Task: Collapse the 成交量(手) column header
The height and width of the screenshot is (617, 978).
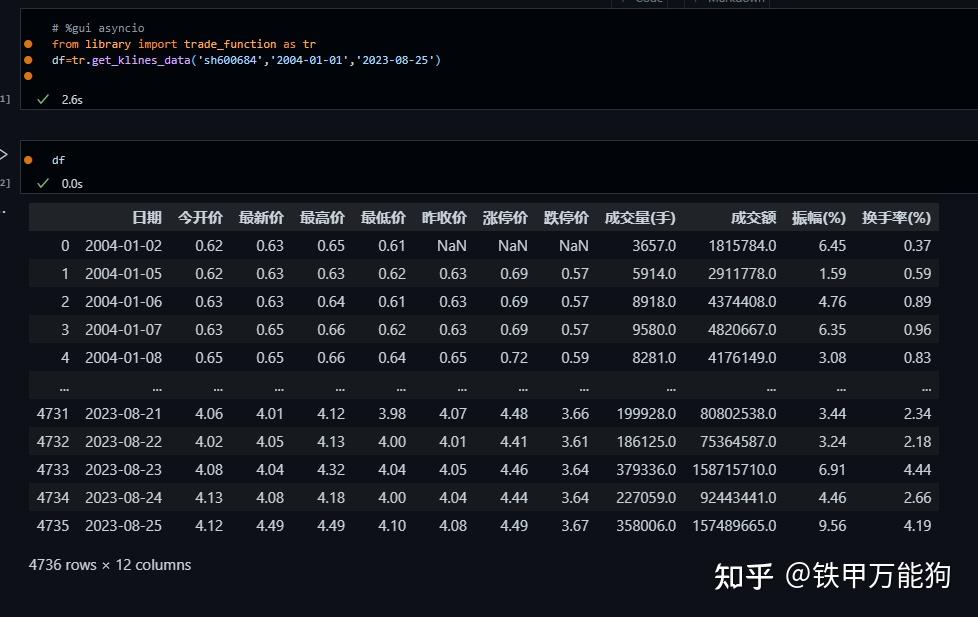Action: (x=641, y=217)
